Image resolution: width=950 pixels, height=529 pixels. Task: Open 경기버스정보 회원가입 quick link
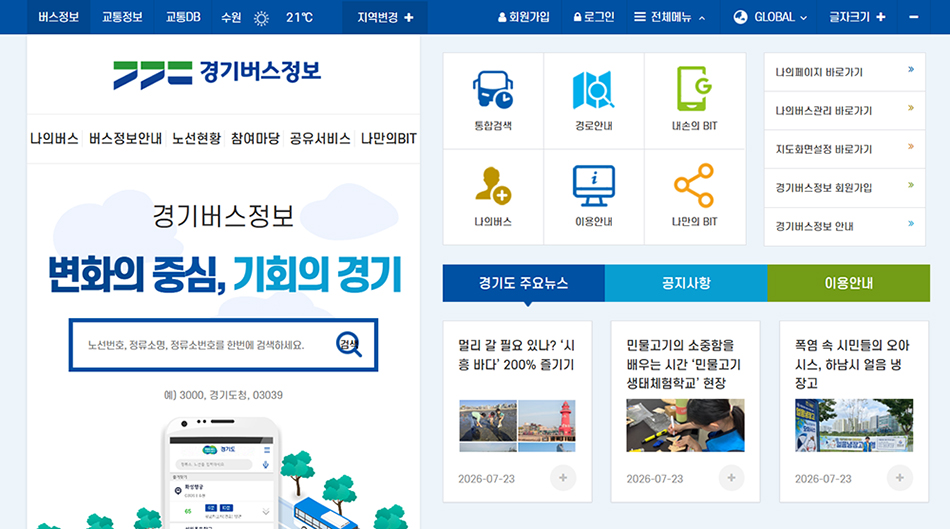[x=845, y=188]
